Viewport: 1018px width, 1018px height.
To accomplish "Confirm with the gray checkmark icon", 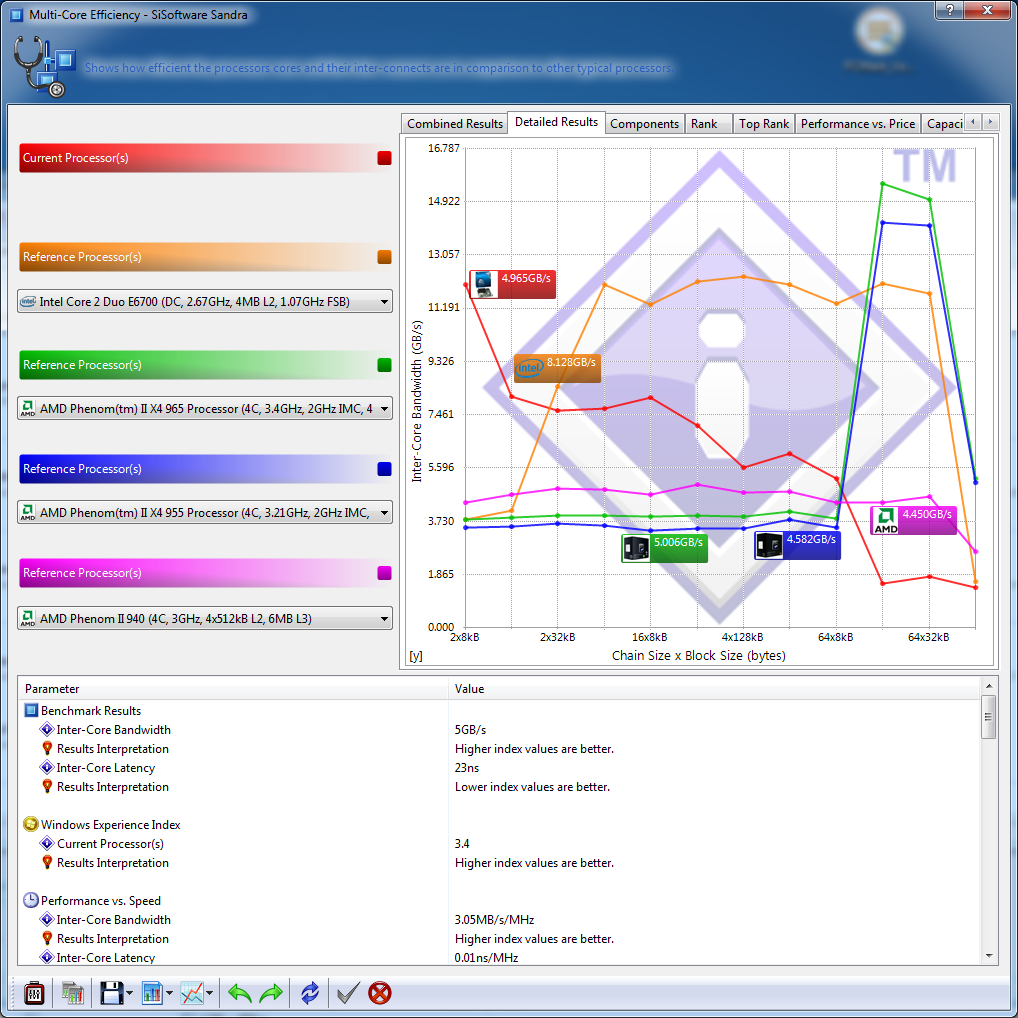I will [348, 993].
